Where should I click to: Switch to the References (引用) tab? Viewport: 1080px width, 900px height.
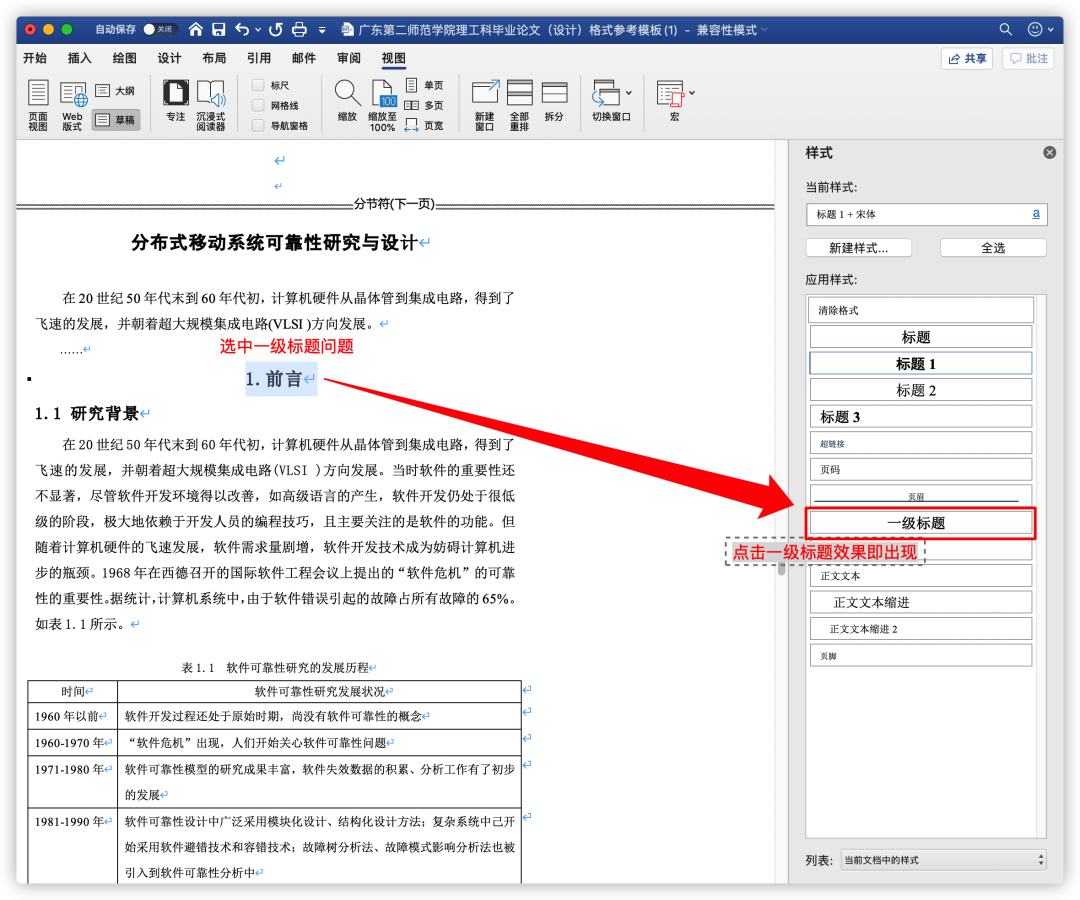(259, 59)
